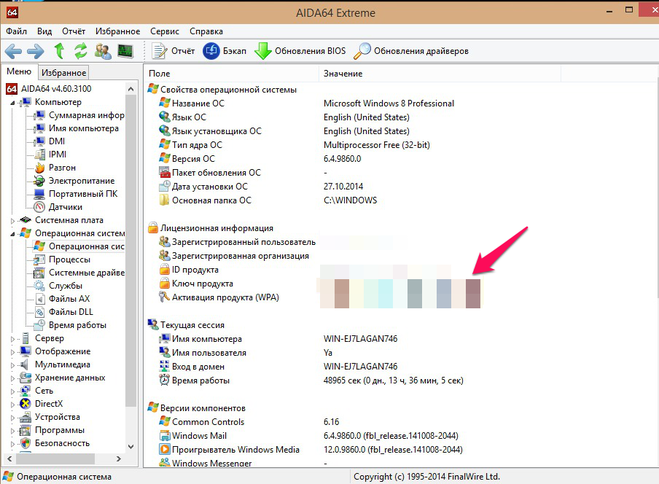Switch to the Избранное tab in left panel
This screenshot has height=484, width=659.
pos(63,73)
